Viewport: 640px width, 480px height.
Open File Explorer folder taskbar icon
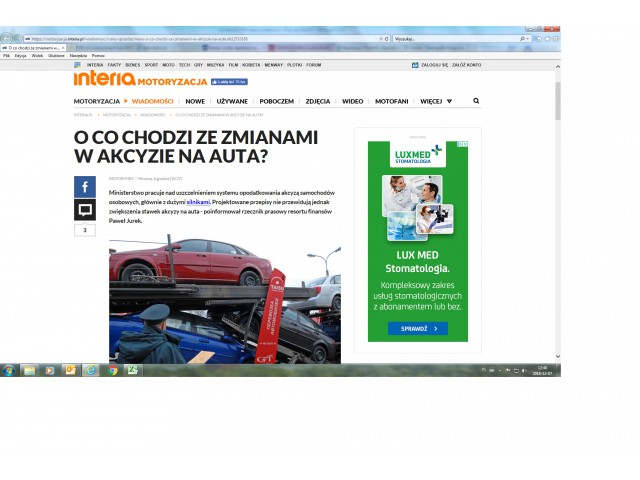pos(29,370)
